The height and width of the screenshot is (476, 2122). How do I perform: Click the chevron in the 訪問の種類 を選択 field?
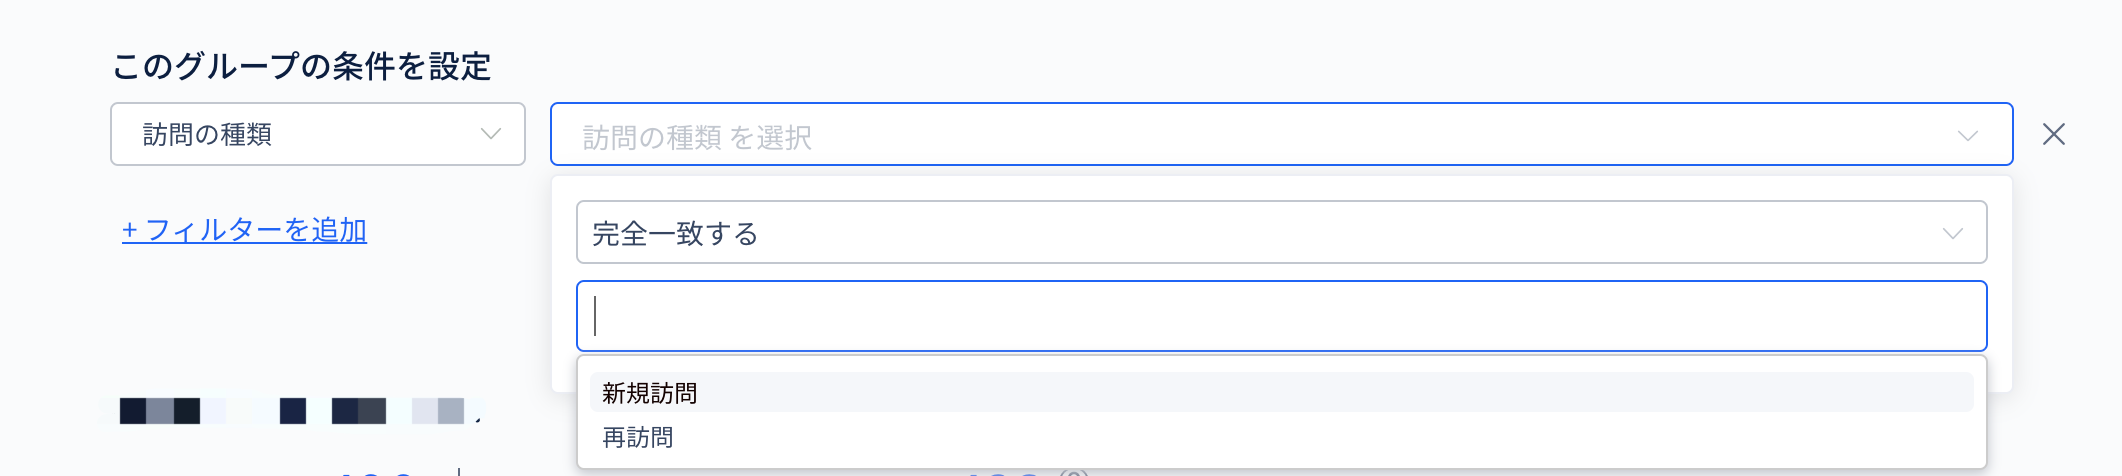point(1967,135)
